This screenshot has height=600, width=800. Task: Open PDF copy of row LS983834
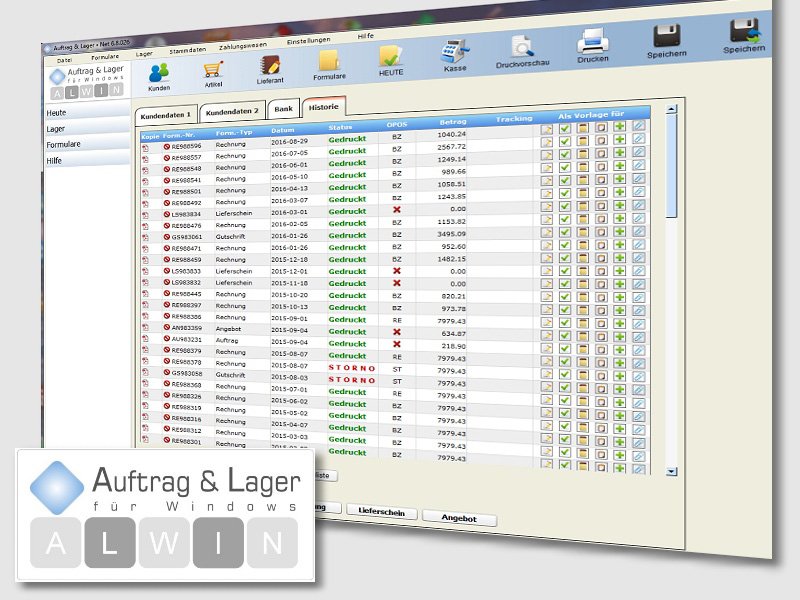[145, 215]
